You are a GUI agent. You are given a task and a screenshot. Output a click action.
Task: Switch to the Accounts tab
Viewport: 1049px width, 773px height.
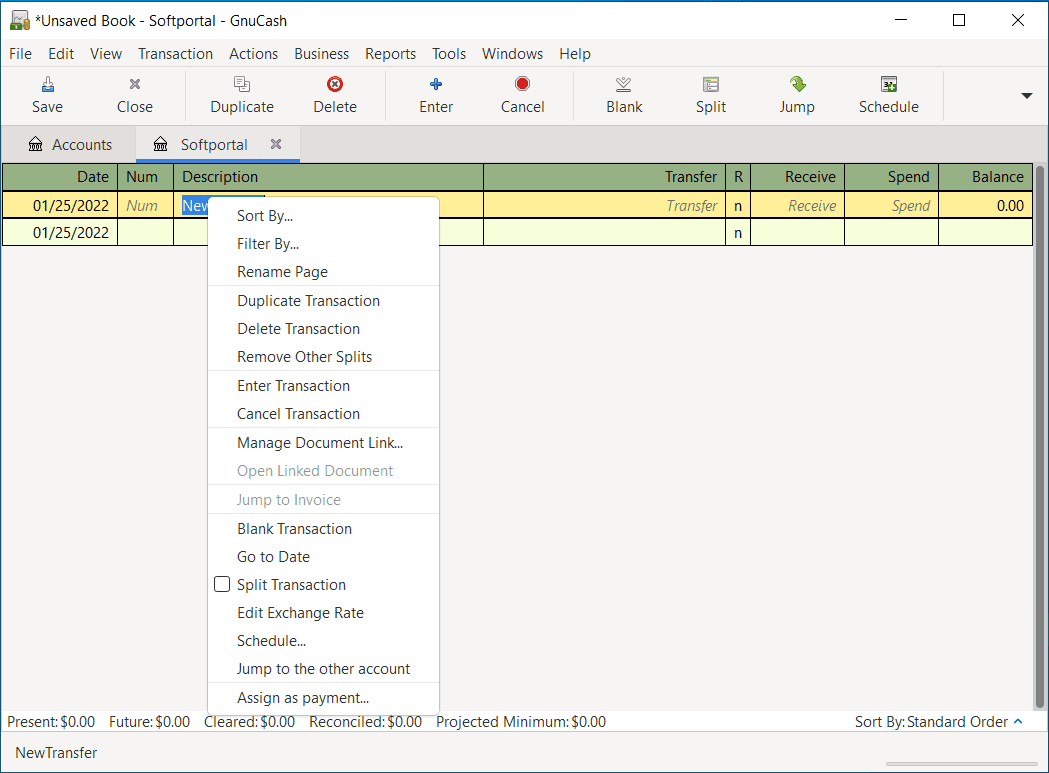70,145
